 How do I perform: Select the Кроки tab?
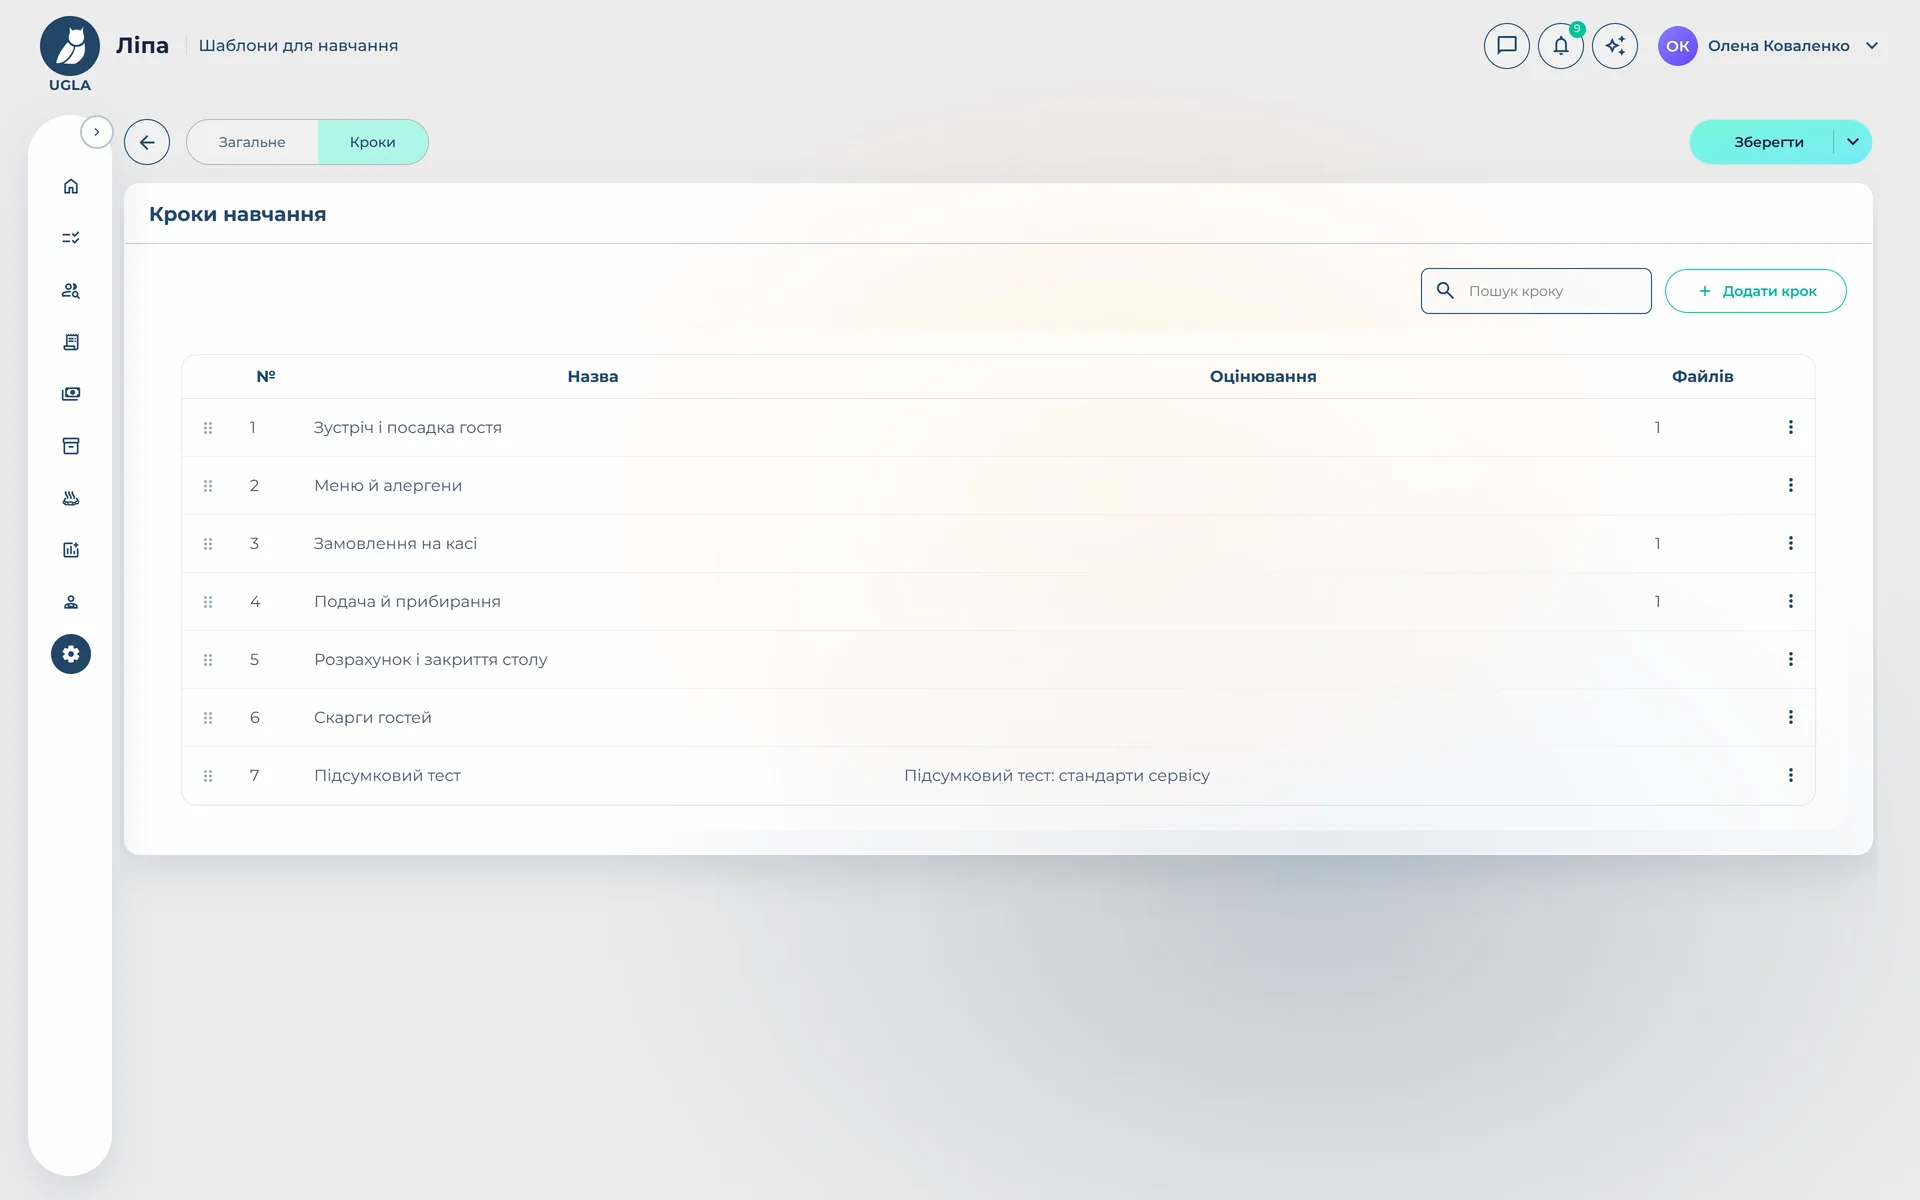[x=373, y=142]
